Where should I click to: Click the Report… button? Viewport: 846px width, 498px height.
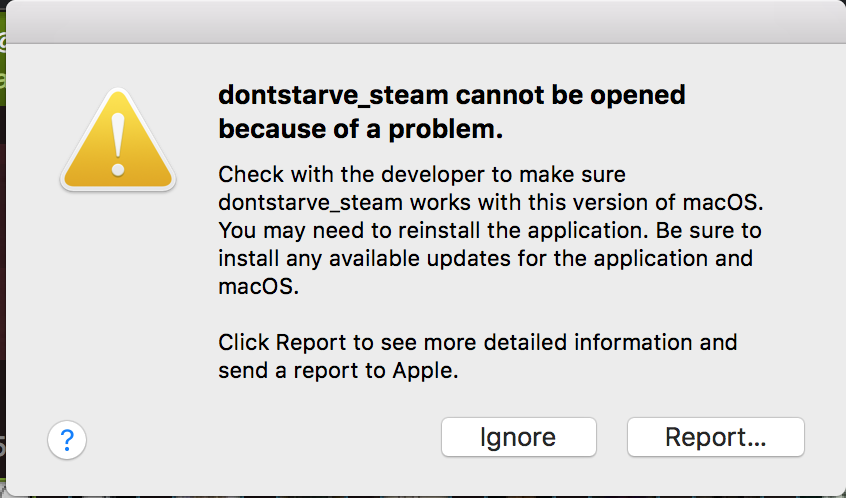click(x=715, y=437)
